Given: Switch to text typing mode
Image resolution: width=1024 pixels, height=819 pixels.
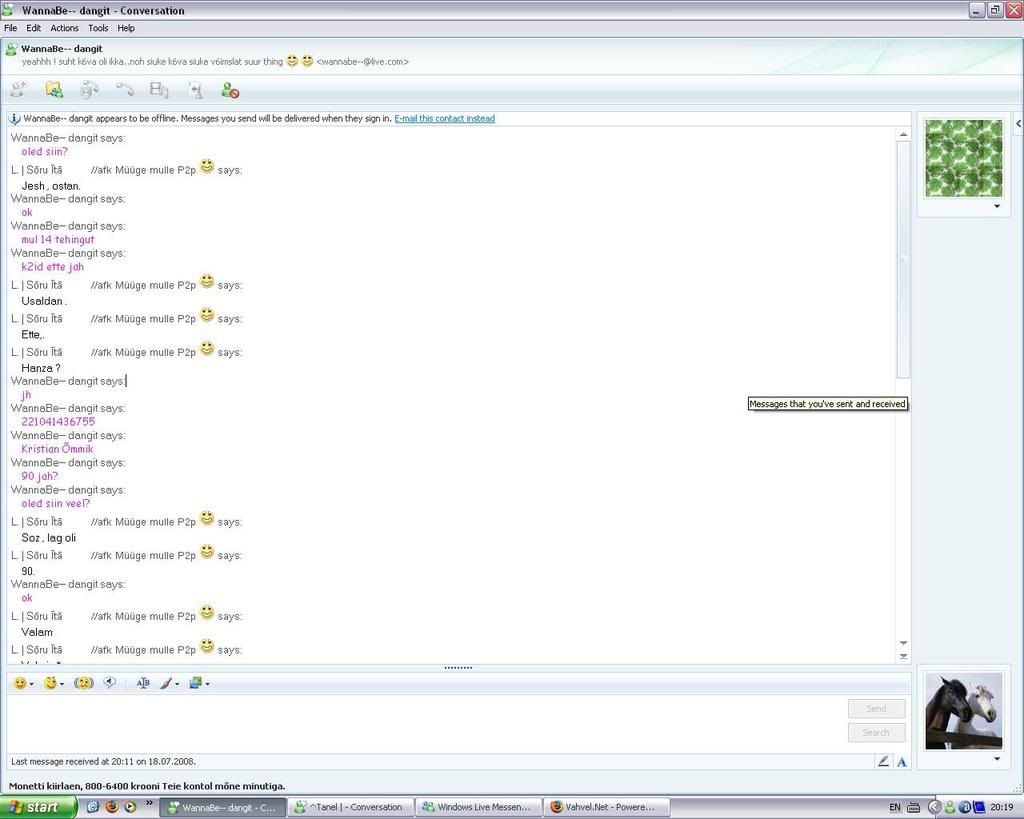Looking at the screenshot, I should pos(901,761).
